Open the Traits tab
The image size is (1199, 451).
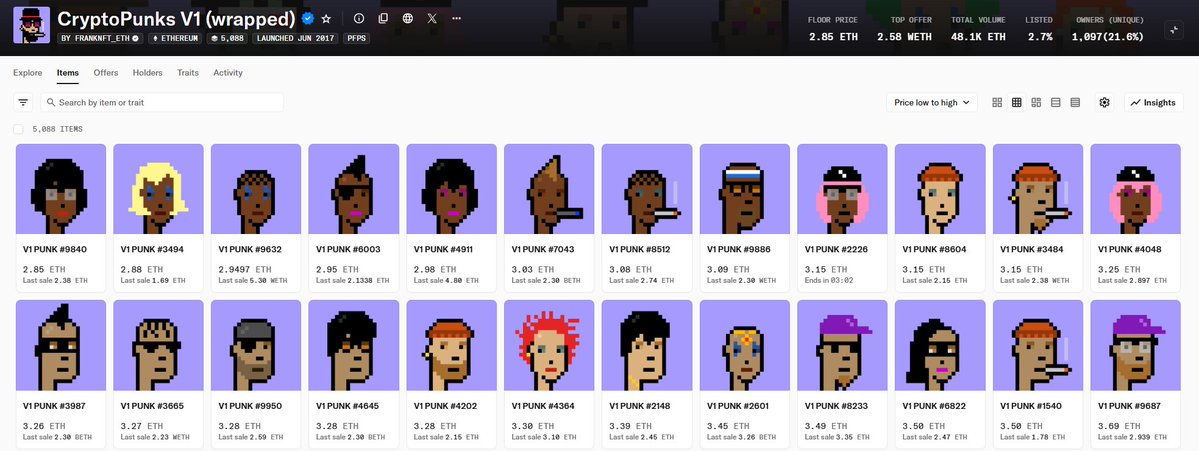click(x=188, y=73)
